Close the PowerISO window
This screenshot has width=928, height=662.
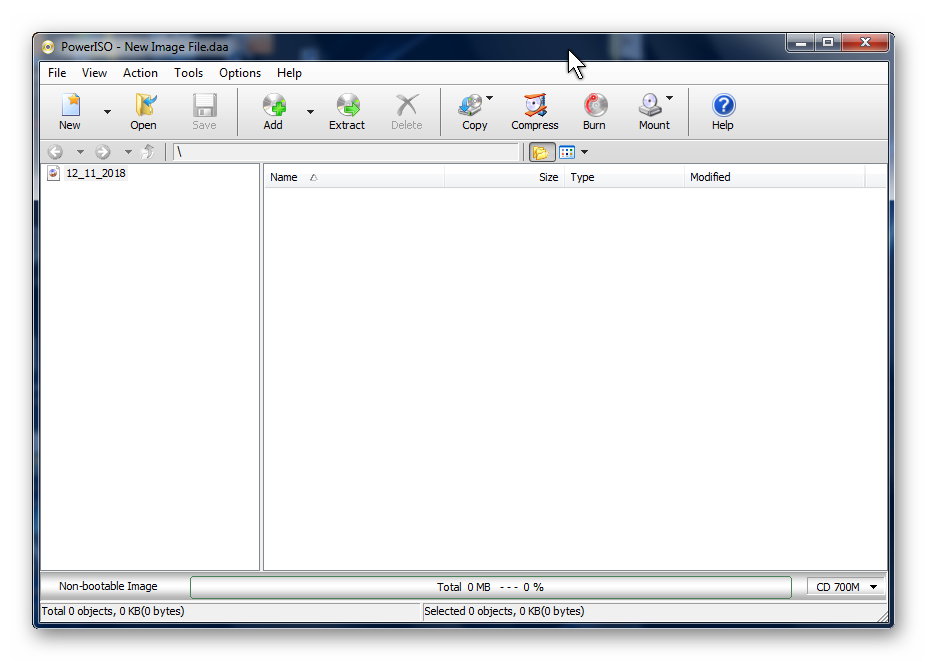pyautogui.click(x=865, y=43)
